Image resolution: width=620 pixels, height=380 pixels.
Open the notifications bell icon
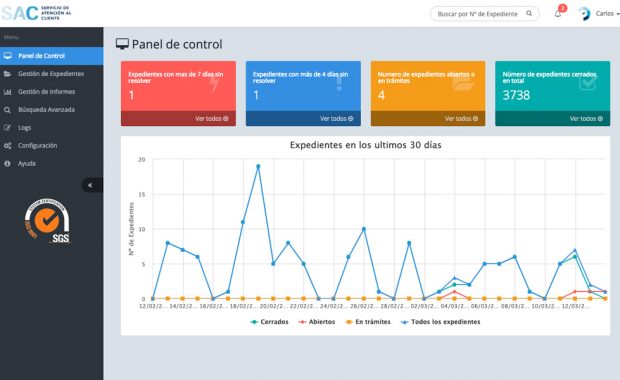tap(558, 14)
